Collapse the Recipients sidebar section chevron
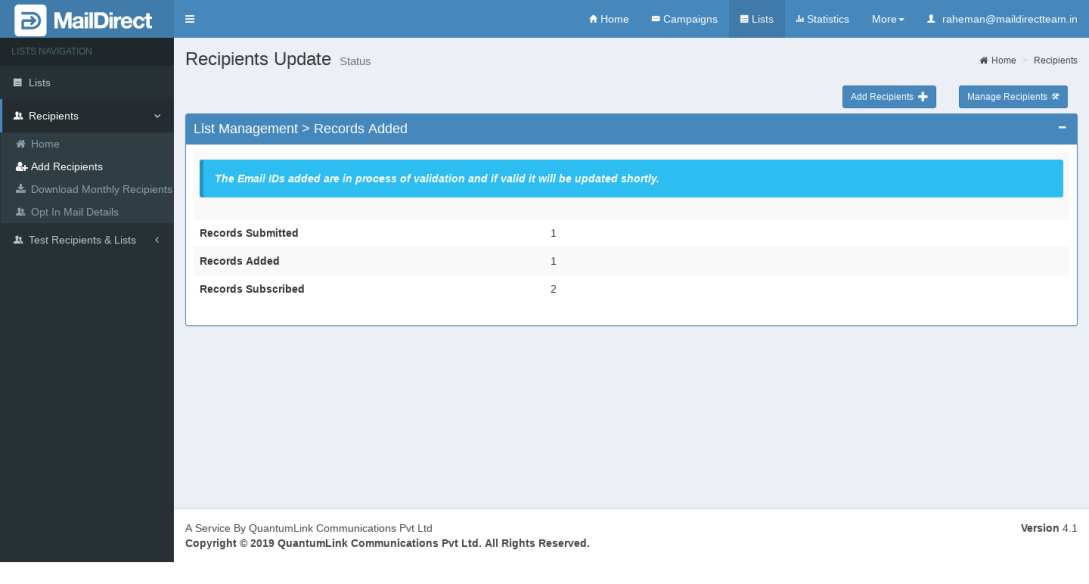 click(157, 116)
